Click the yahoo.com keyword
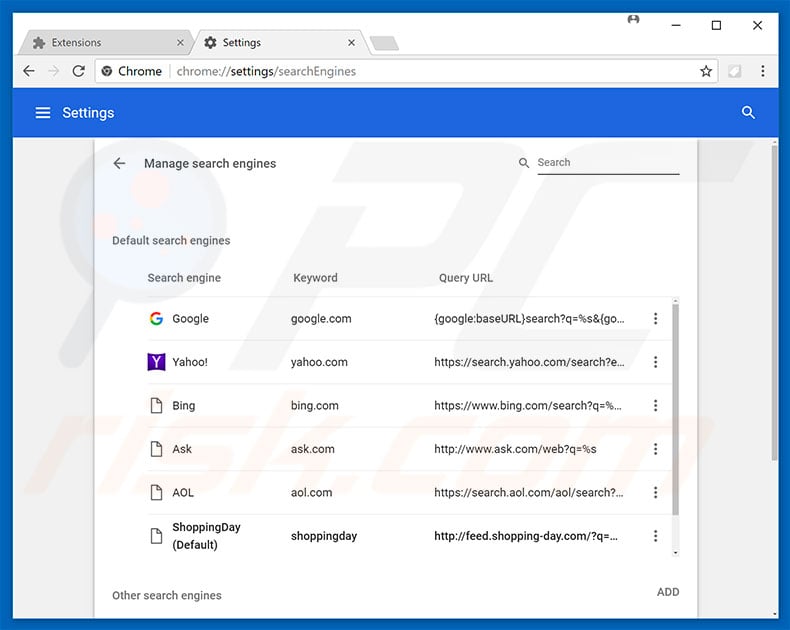This screenshot has width=790, height=630. point(319,362)
